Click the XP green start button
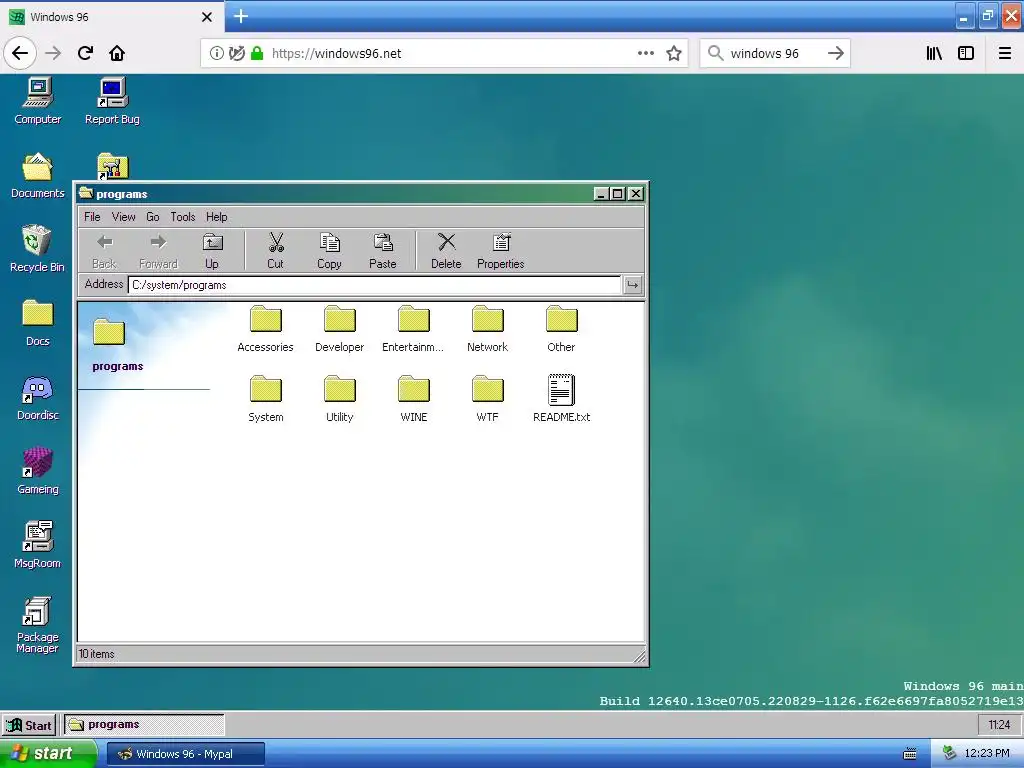This screenshot has height=768, width=1024. point(48,754)
